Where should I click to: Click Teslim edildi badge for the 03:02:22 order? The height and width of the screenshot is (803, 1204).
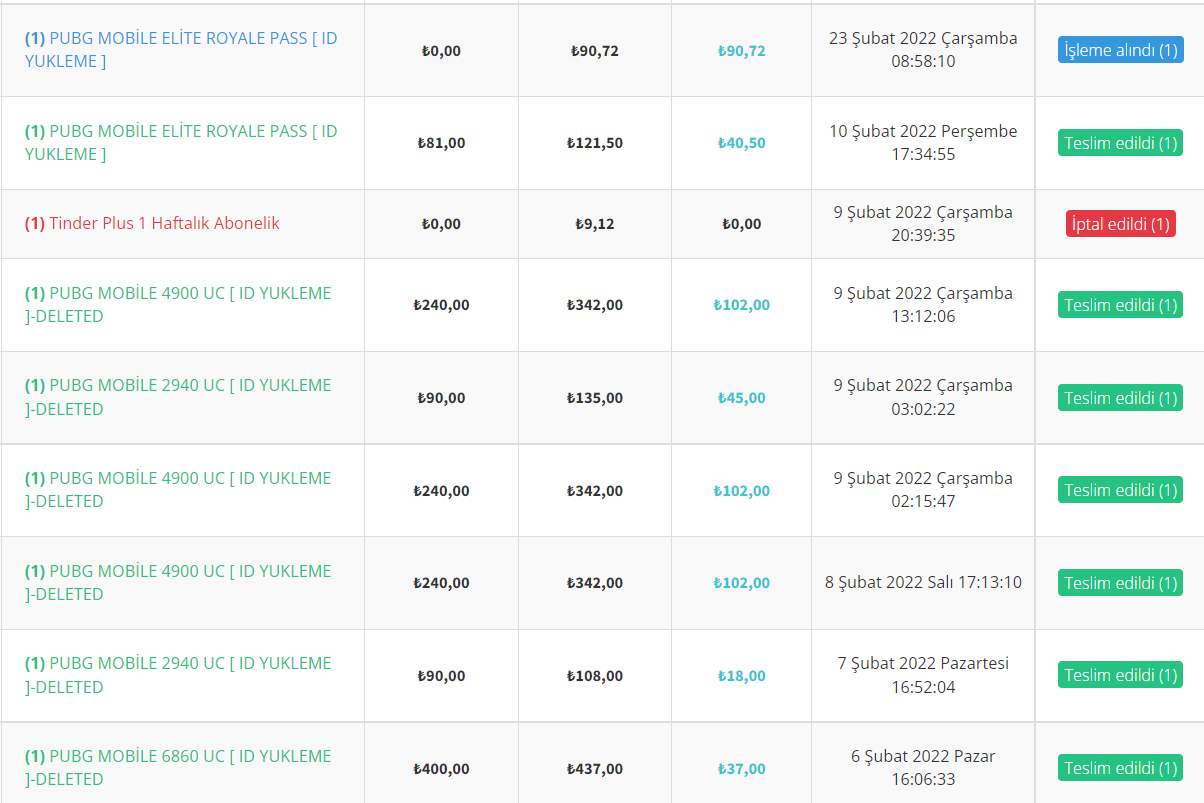tap(1120, 398)
